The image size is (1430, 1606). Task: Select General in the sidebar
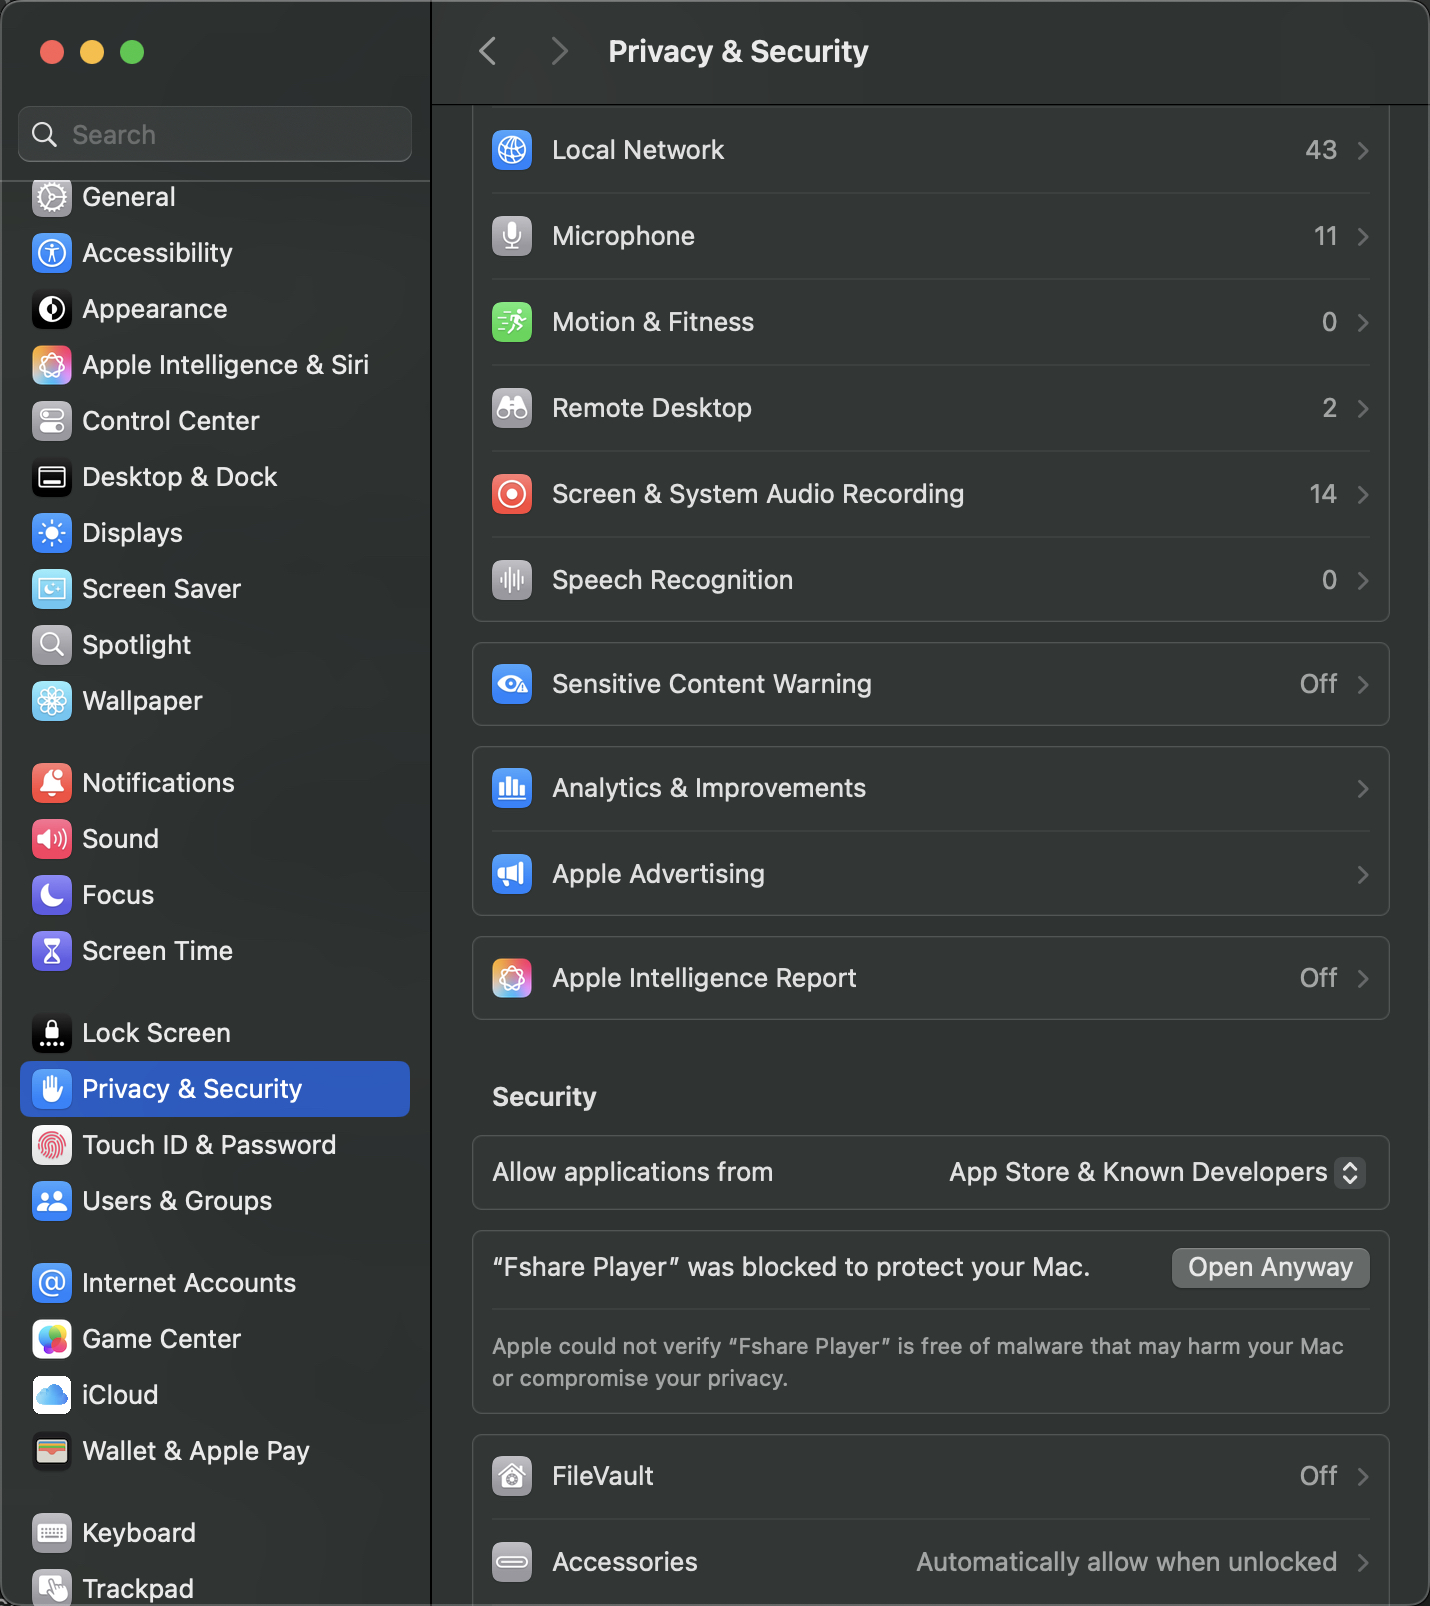(x=215, y=197)
